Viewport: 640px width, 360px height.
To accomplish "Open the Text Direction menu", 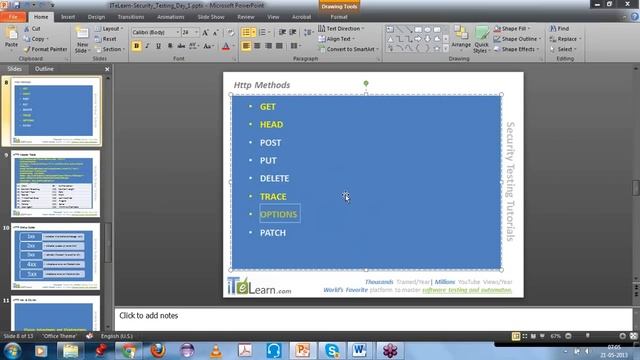I will [x=341, y=29].
